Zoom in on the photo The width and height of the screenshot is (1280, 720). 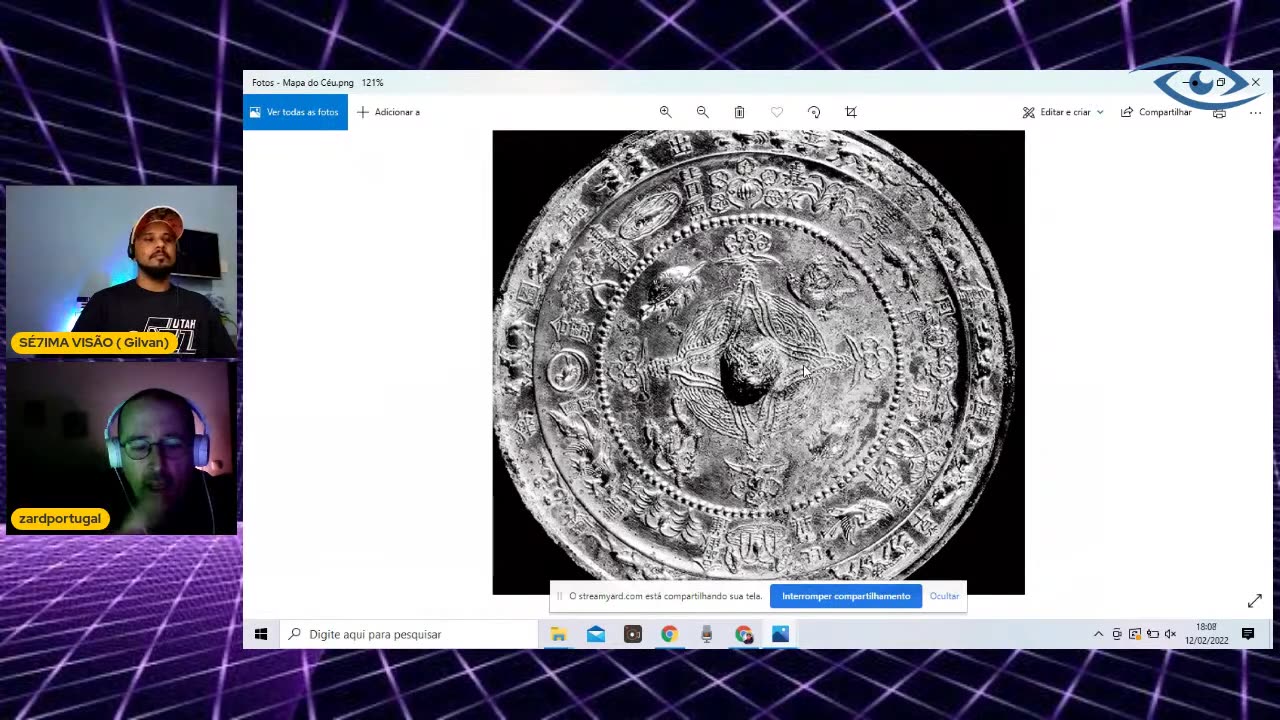(665, 112)
